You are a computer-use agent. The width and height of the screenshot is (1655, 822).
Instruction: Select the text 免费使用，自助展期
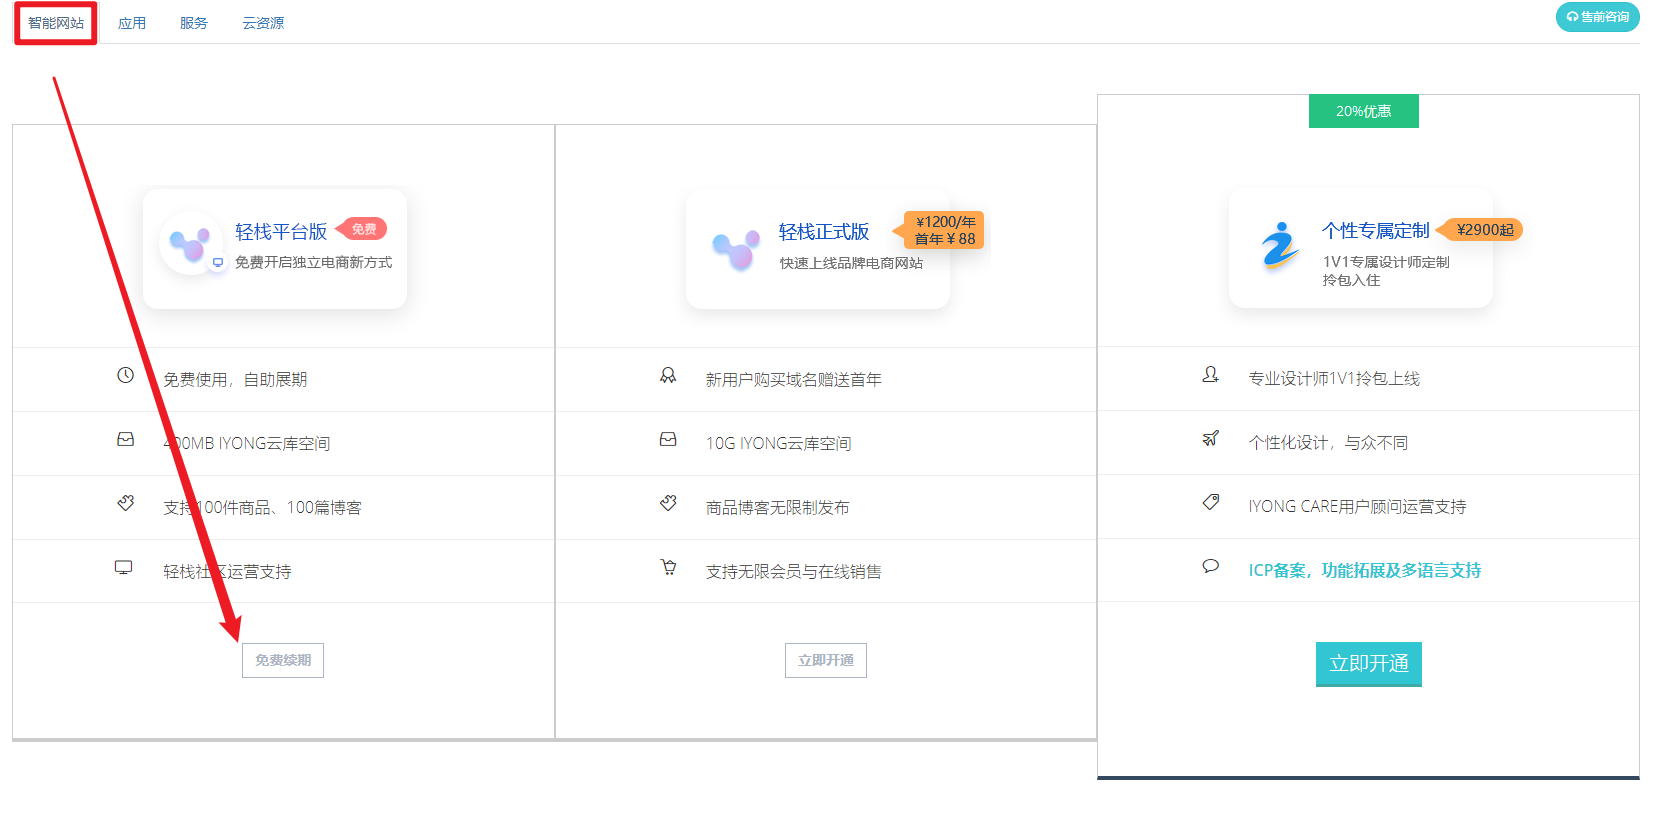click(235, 379)
